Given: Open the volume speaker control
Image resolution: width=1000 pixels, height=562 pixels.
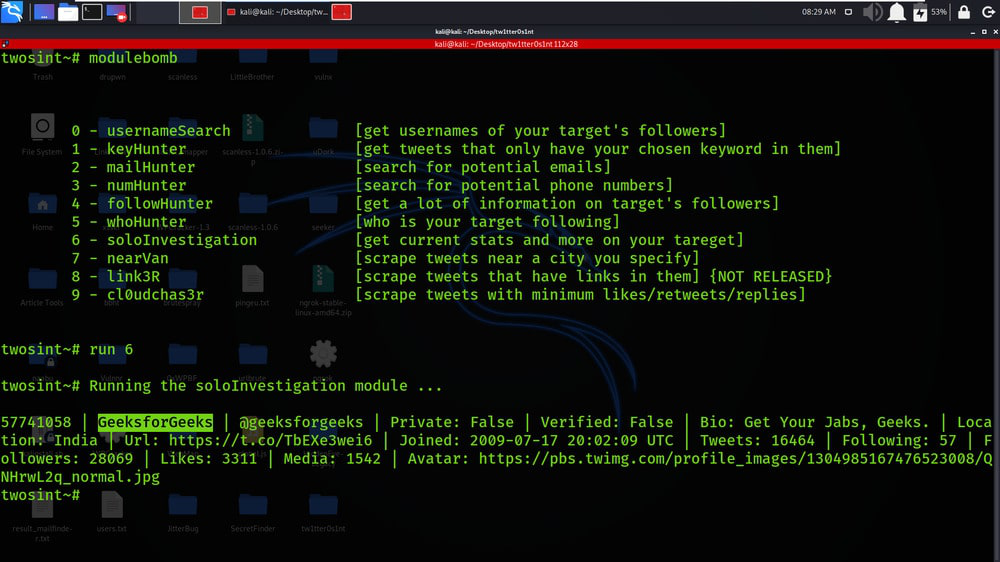Looking at the screenshot, I should pos(872,12).
